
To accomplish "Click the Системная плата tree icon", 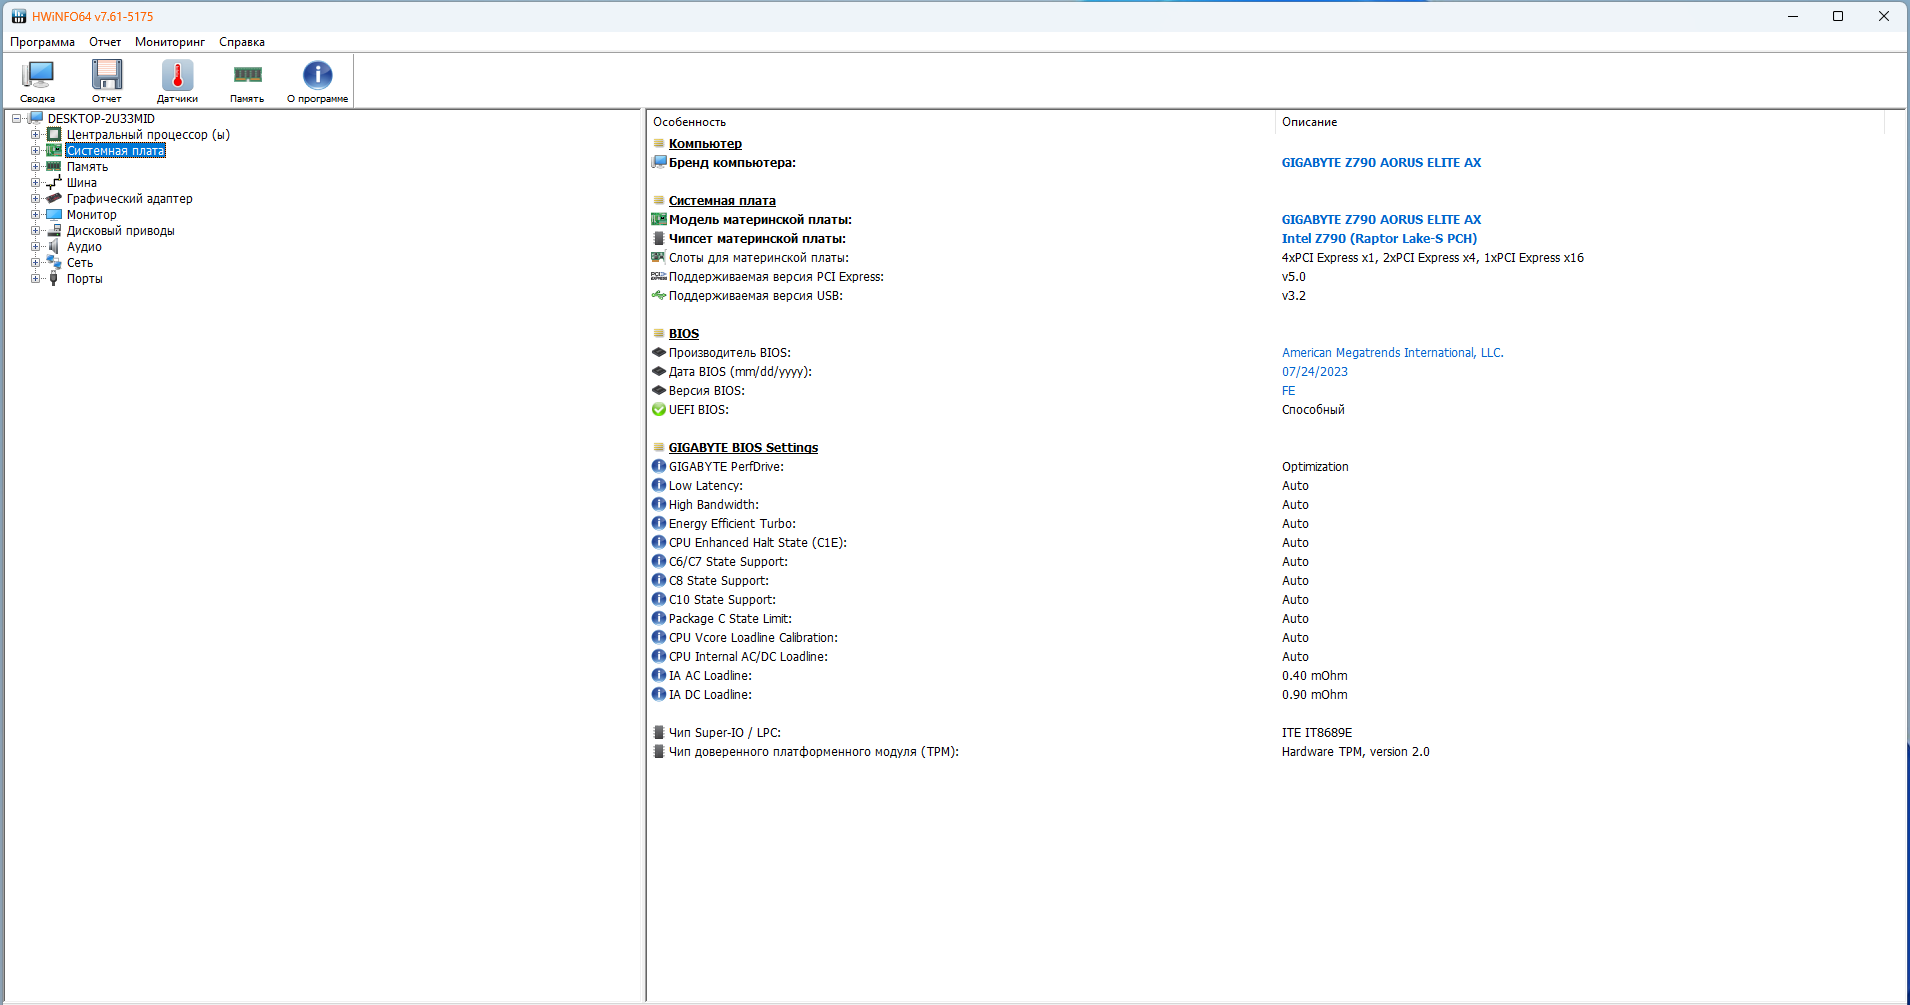I will coord(54,150).
